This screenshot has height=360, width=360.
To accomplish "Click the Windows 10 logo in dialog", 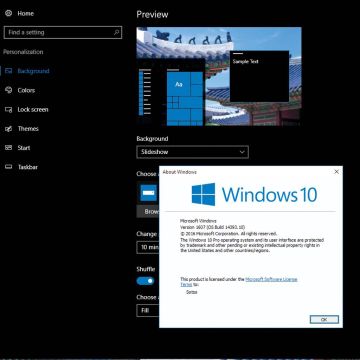I will [x=254, y=194].
